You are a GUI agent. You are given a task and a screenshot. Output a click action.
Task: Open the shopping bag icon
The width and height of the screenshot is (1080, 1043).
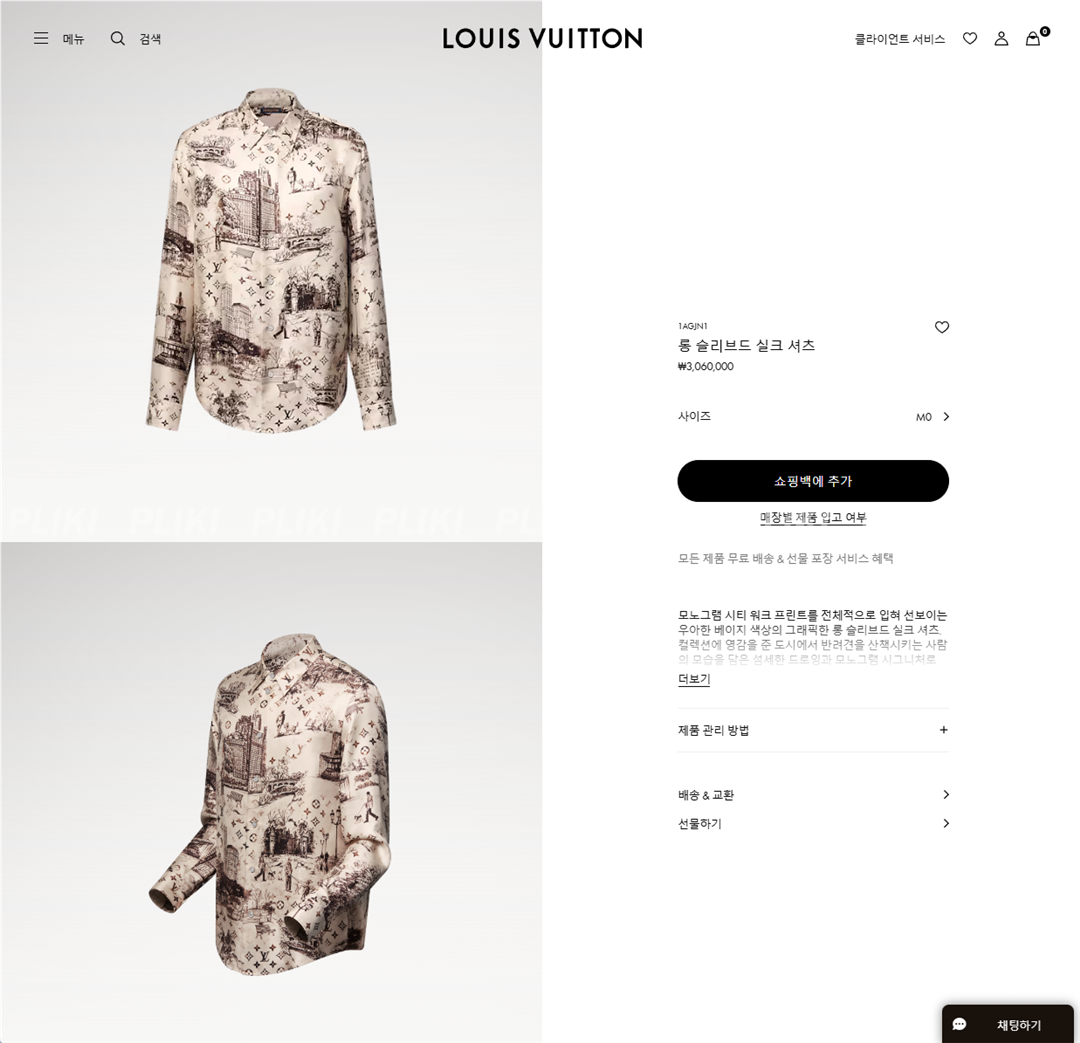pos(1033,39)
